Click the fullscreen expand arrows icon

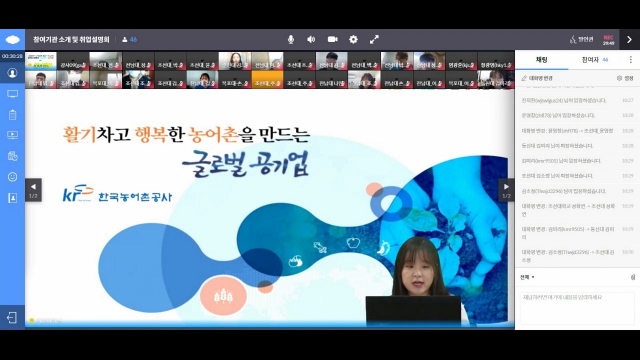click(374, 39)
